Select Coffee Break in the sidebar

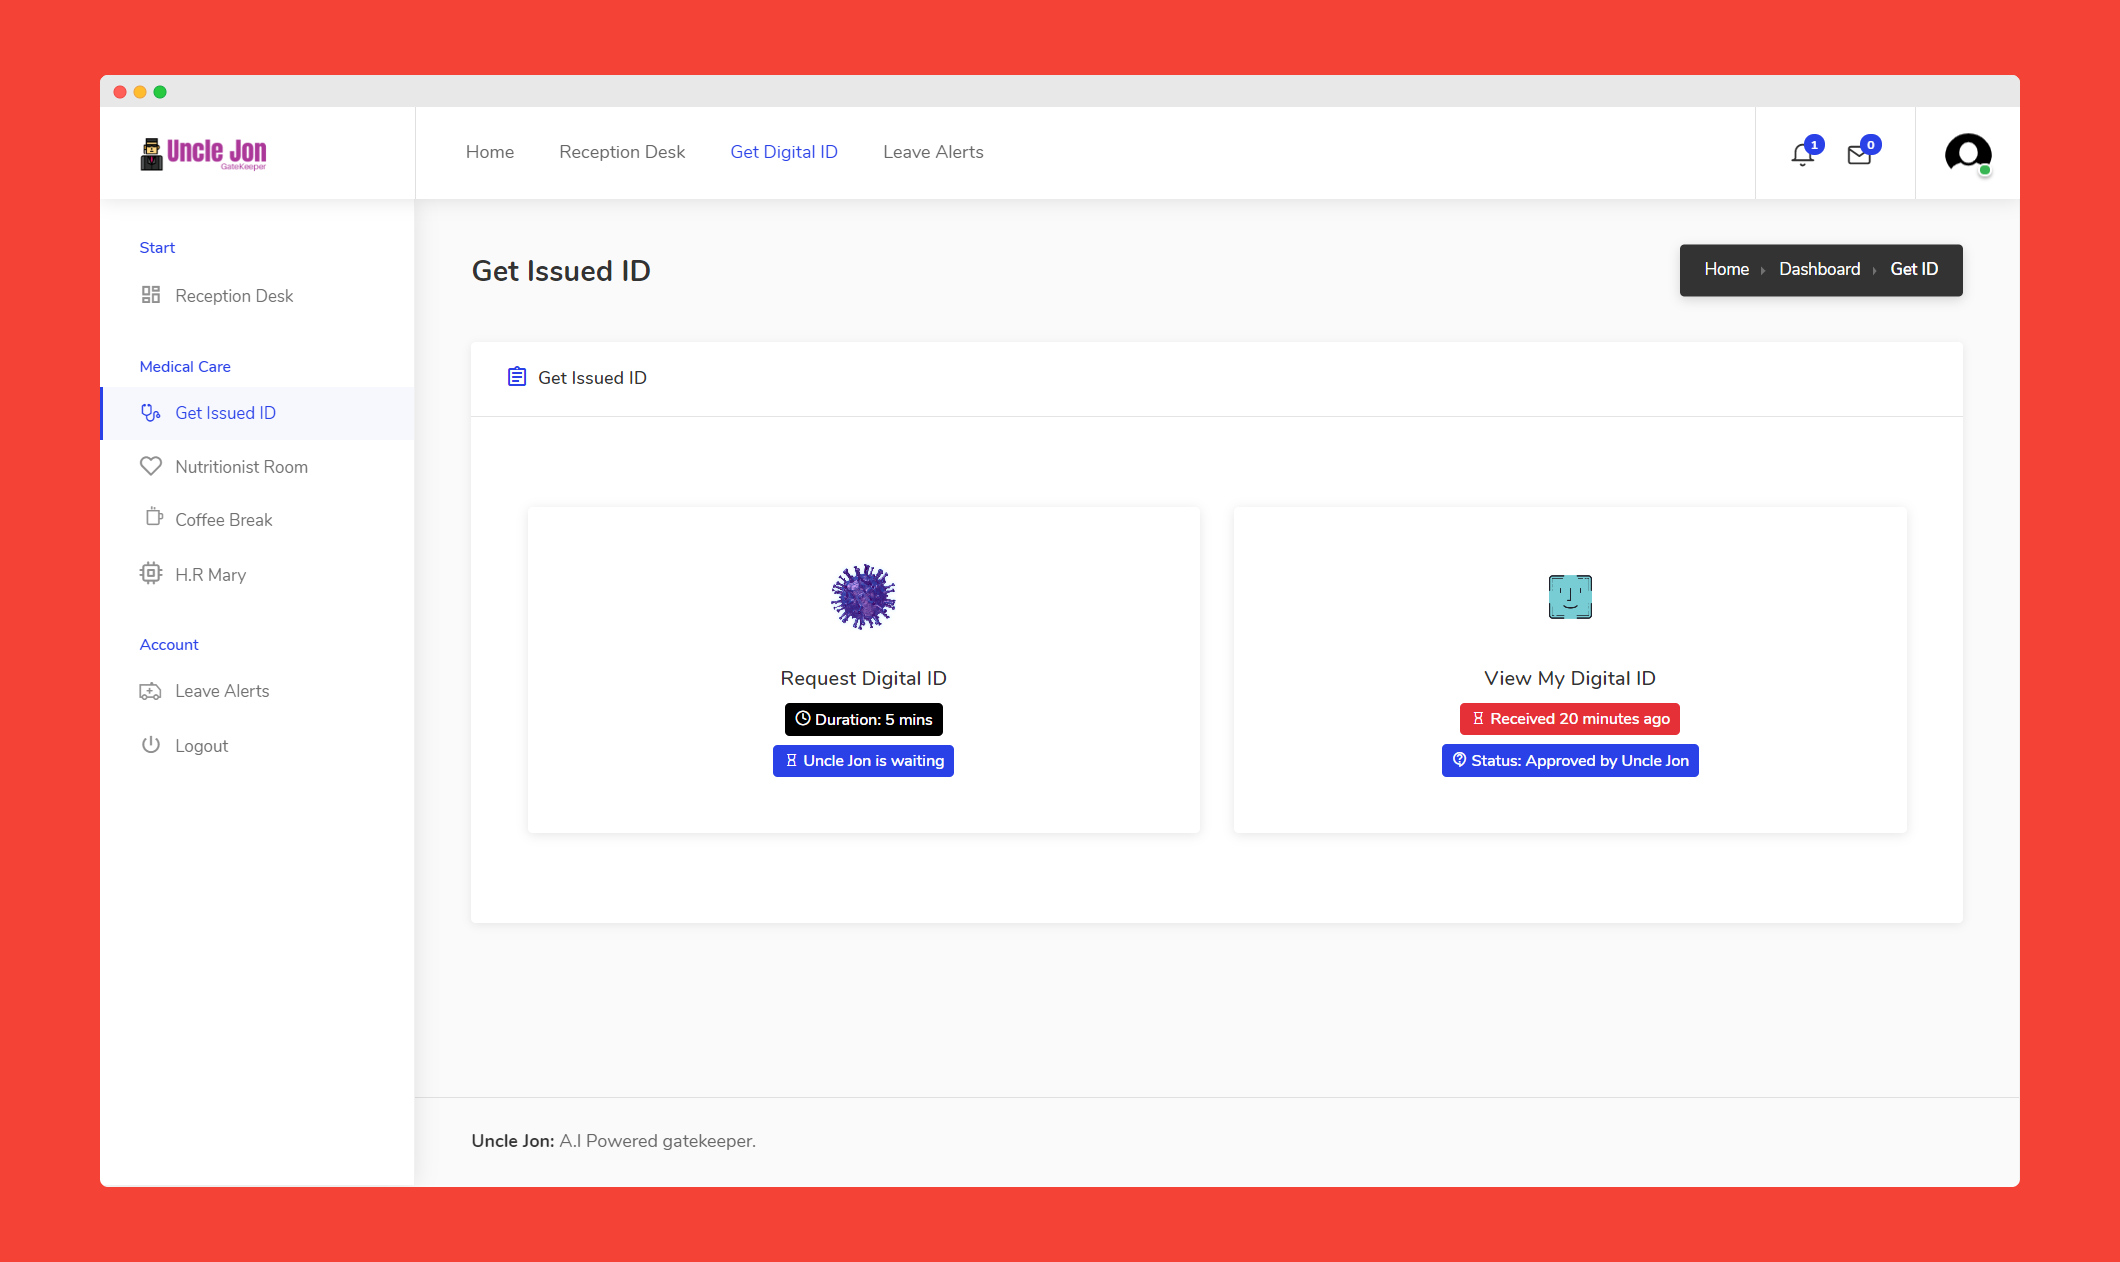pos(223,520)
